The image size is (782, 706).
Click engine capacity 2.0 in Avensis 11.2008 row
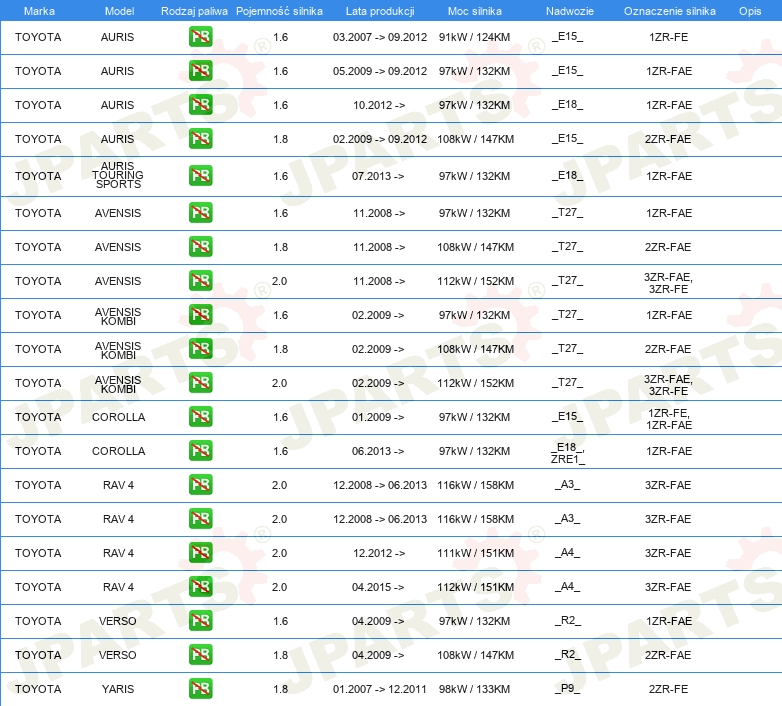(279, 281)
